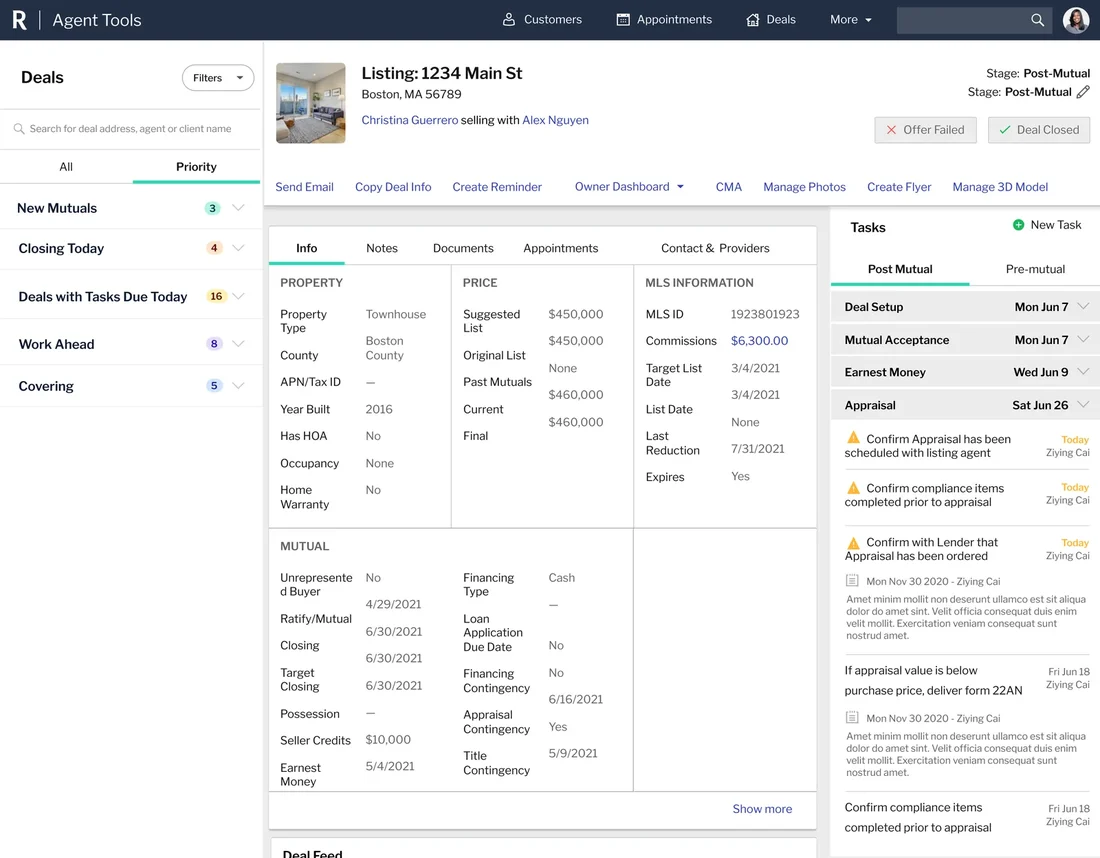1100x858 pixels.
Task: Click the listing photo thumbnail
Action: click(311, 103)
